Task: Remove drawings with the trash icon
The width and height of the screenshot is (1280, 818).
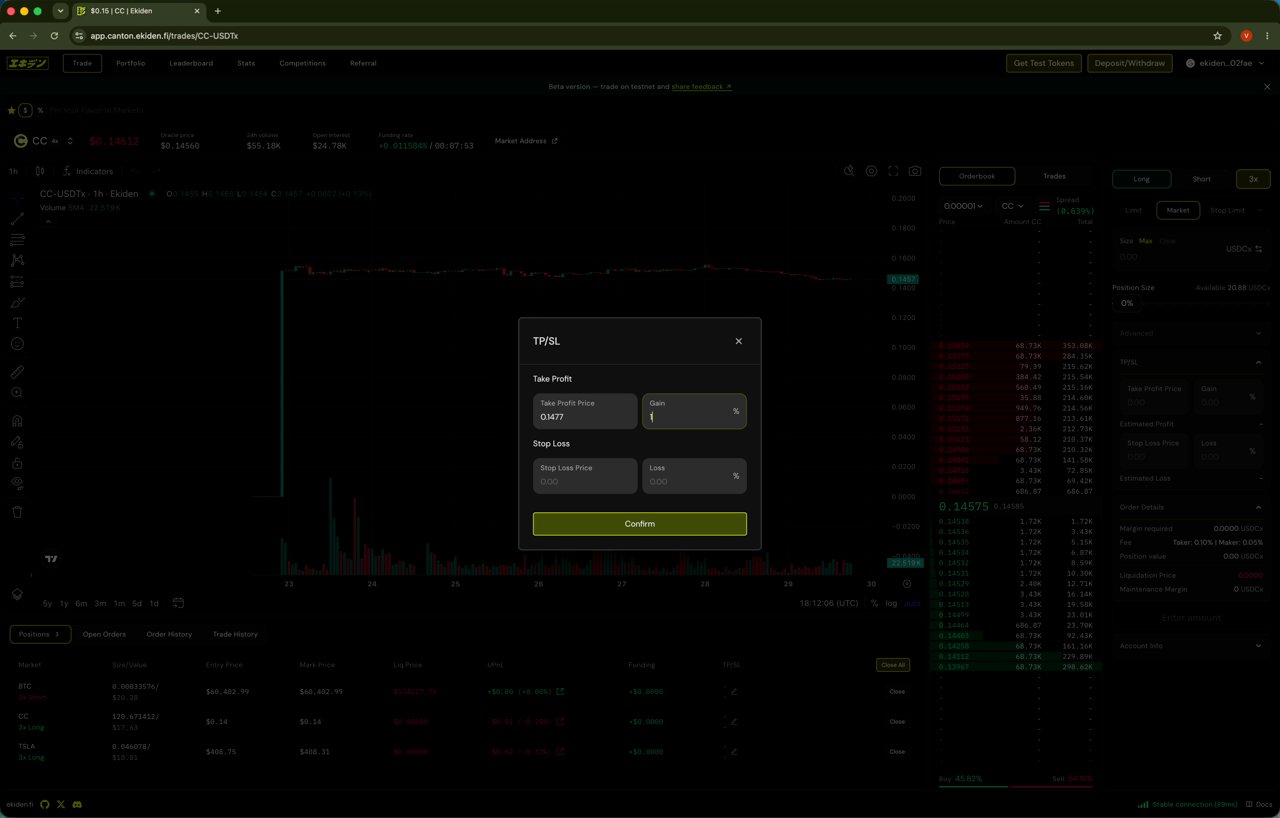Action: (17, 512)
